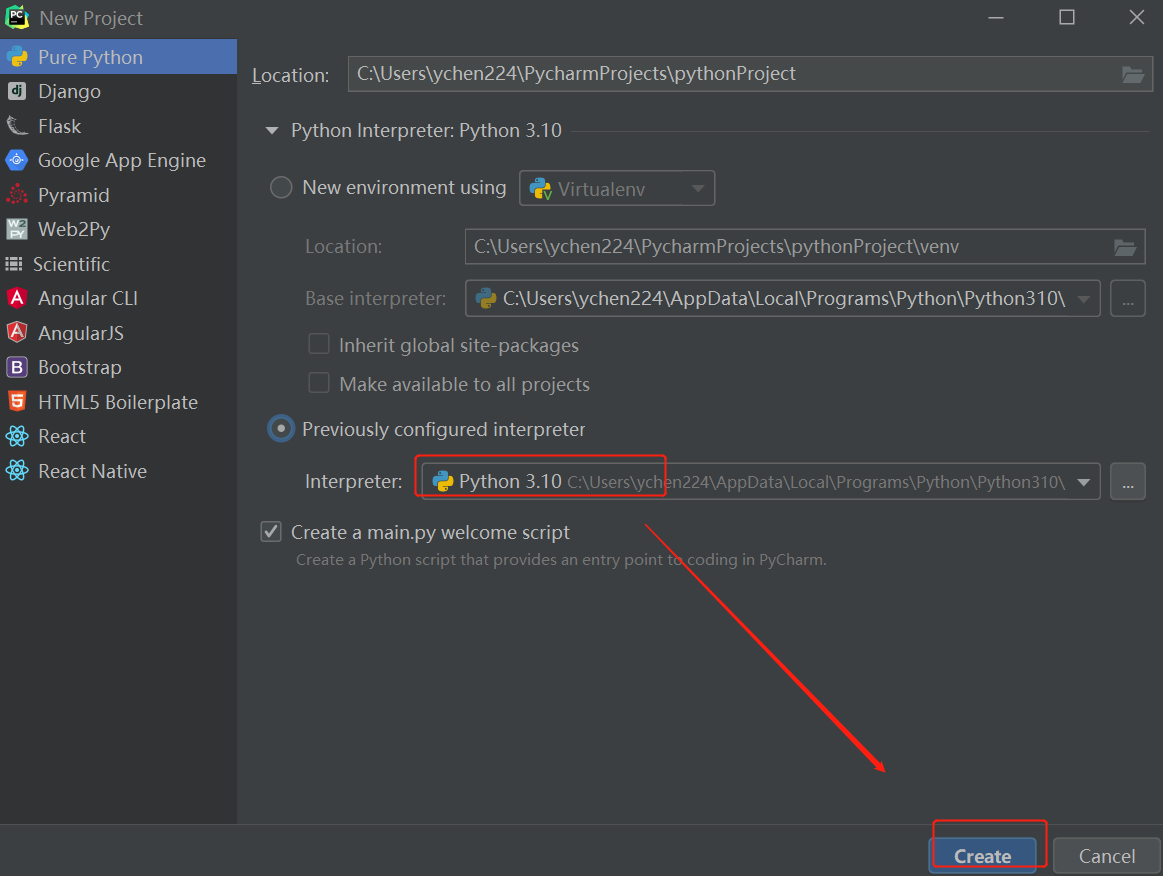
Task: Choose the React project type
Action: (119, 436)
